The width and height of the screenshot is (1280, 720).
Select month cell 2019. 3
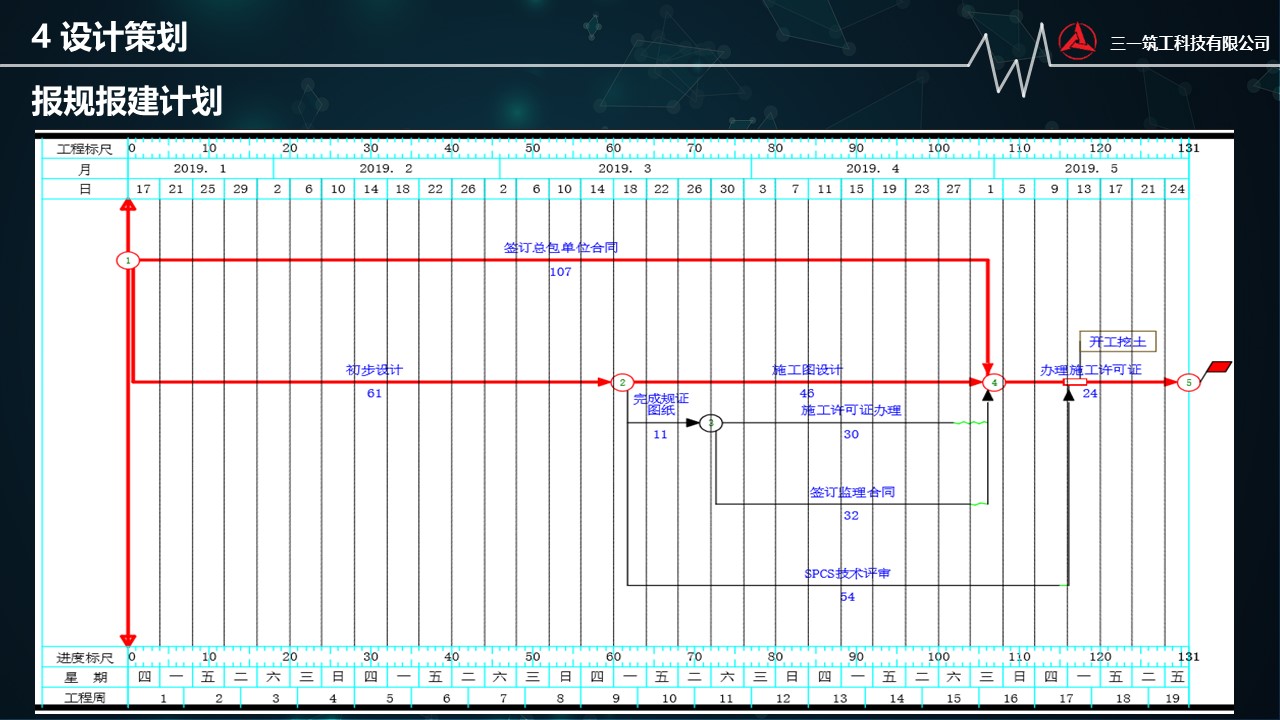(624, 169)
